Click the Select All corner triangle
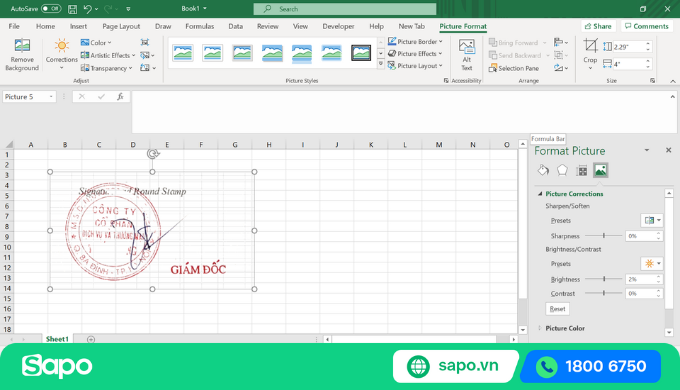The height and width of the screenshot is (390, 680). (8, 144)
